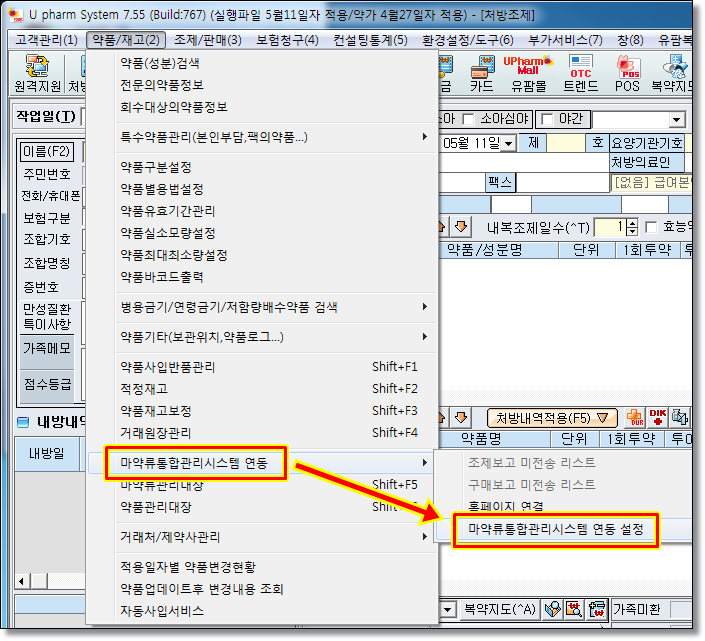Viewport: 705px width, 641px height.
Task: Click the DIK drug info icon
Action: click(x=657, y=418)
